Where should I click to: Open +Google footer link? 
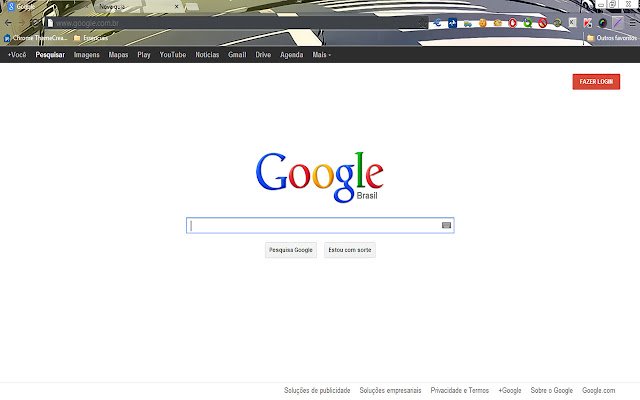[510, 390]
